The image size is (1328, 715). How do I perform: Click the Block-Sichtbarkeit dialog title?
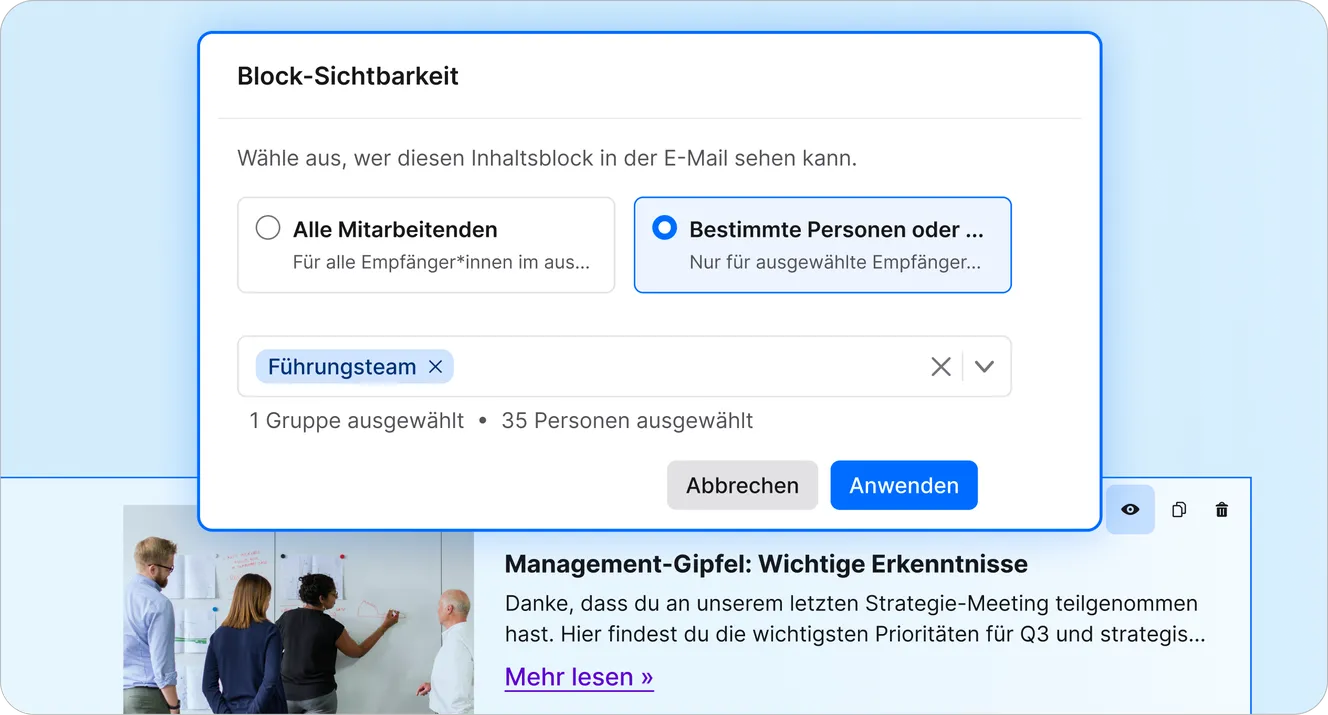tap(348, 76)
